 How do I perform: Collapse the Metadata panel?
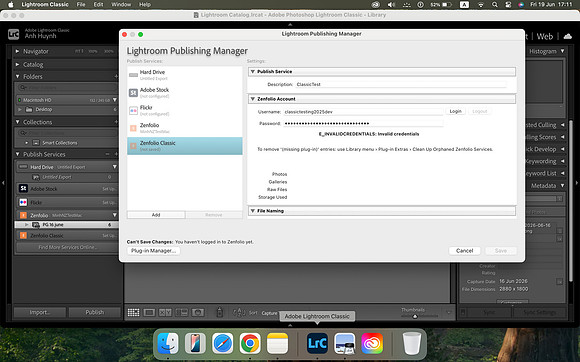[563, 186]
